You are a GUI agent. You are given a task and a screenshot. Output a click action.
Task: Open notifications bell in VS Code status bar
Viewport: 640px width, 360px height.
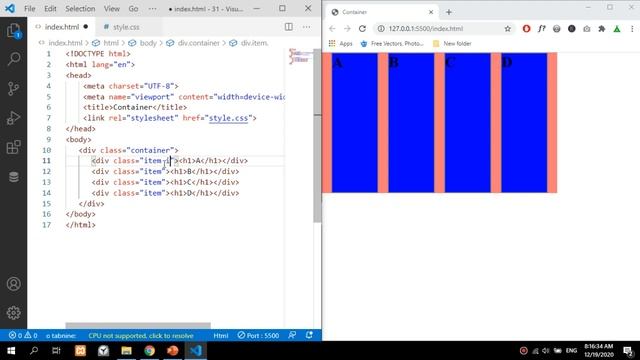tap(309, 335)
